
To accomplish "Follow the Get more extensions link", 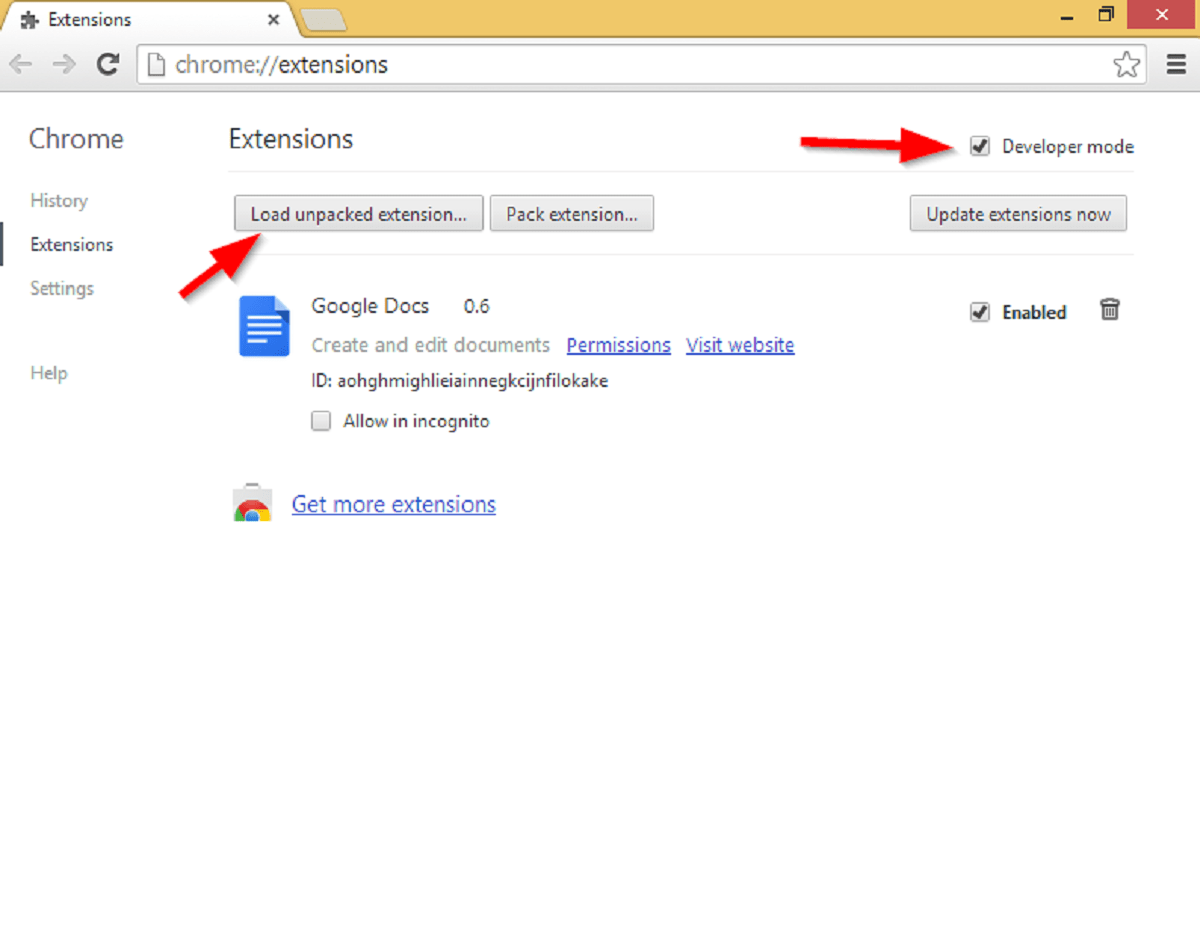I will coord(393,504).
